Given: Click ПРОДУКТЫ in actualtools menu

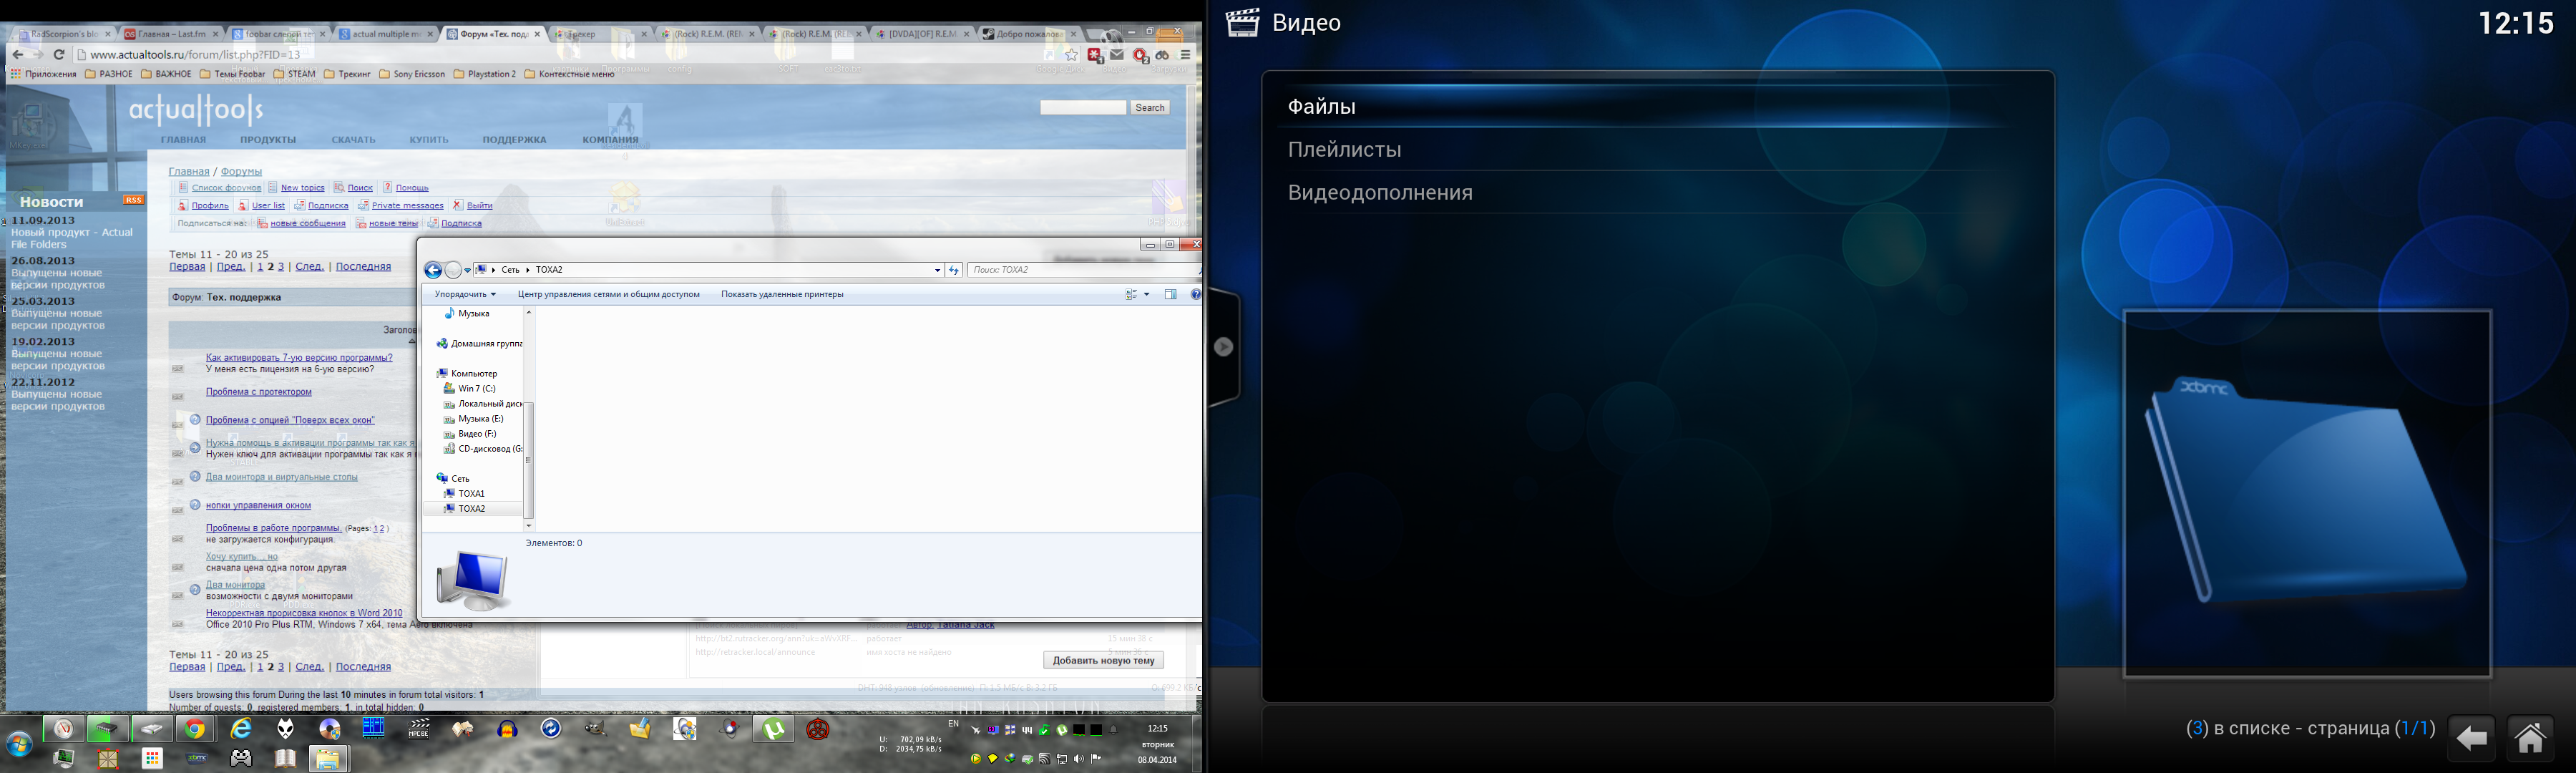Looking at the screenshot, I should 268,140.
